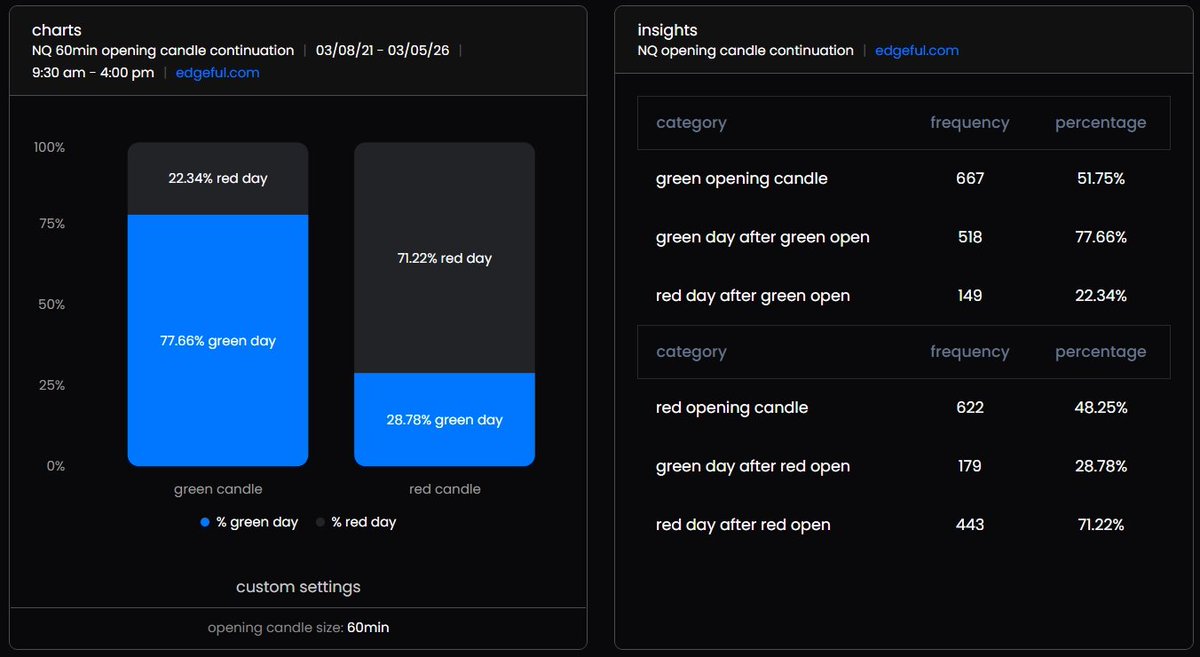The height and width of the screenshot is (657, 1200).
Task: Click the frequency value 149
Action: coord(970,296)
